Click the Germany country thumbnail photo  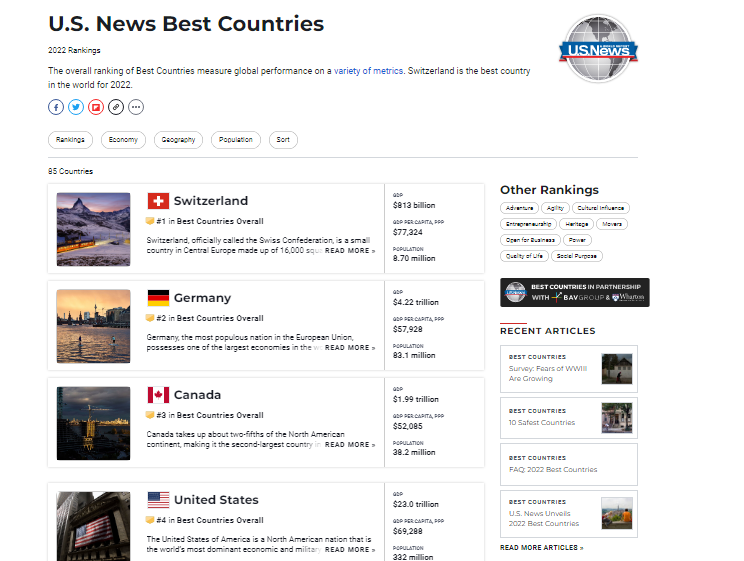pos(93,326)
